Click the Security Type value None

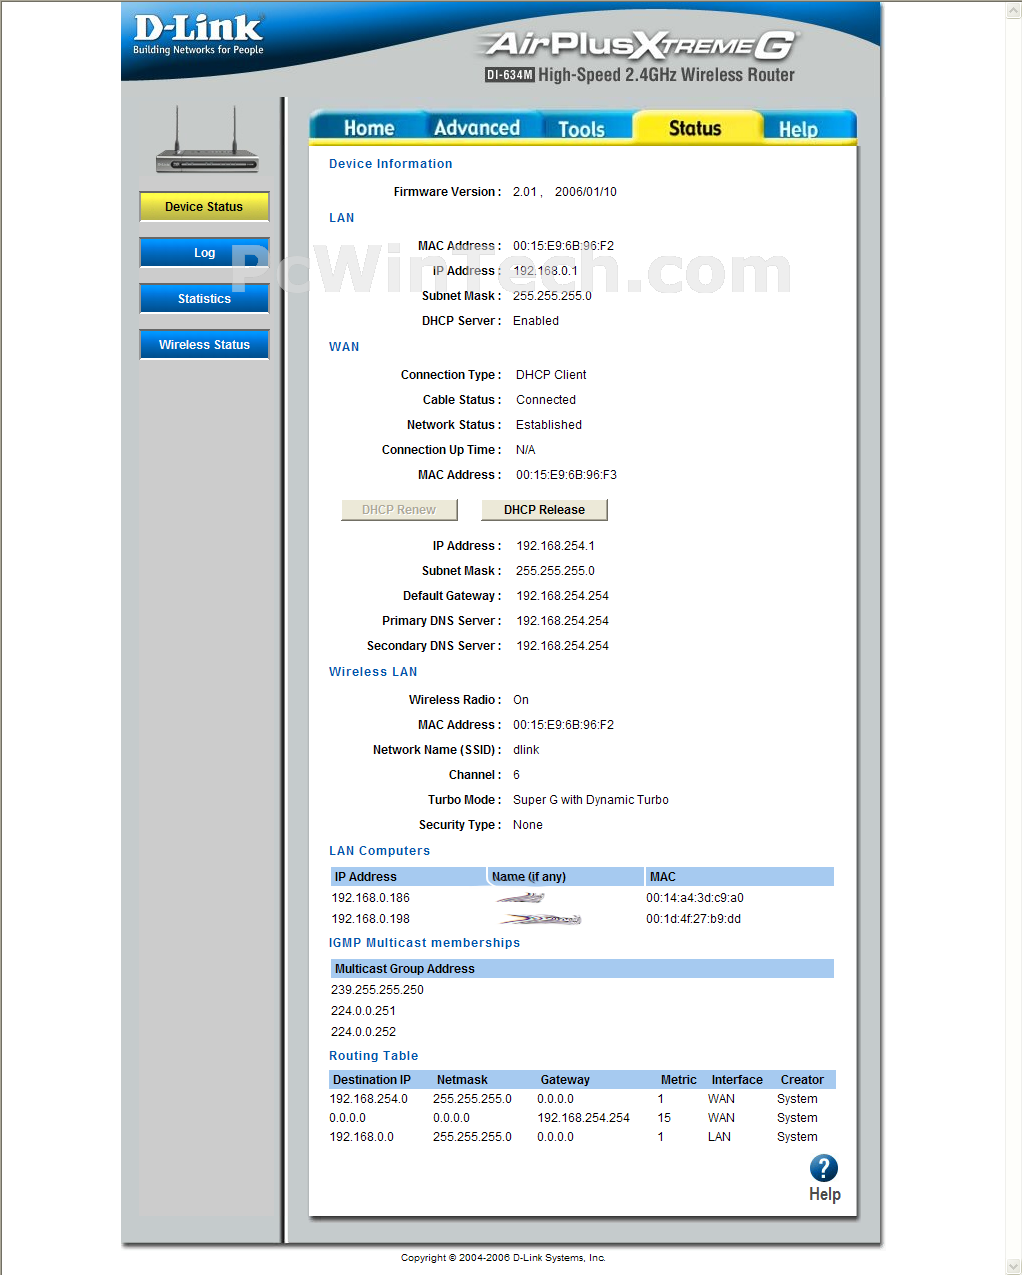528,825
